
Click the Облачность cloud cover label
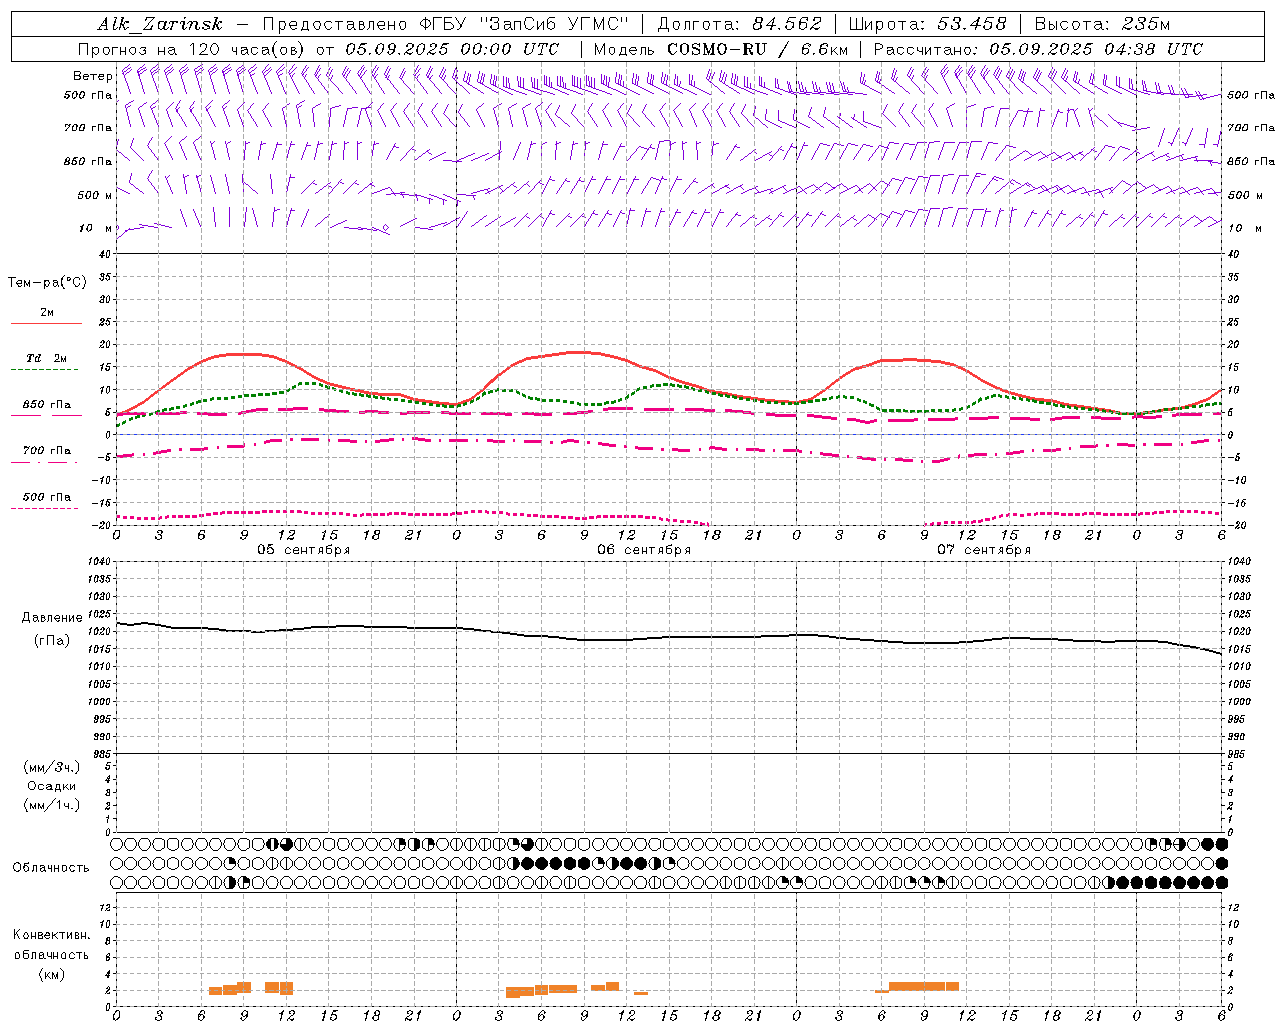coord(51,867)
